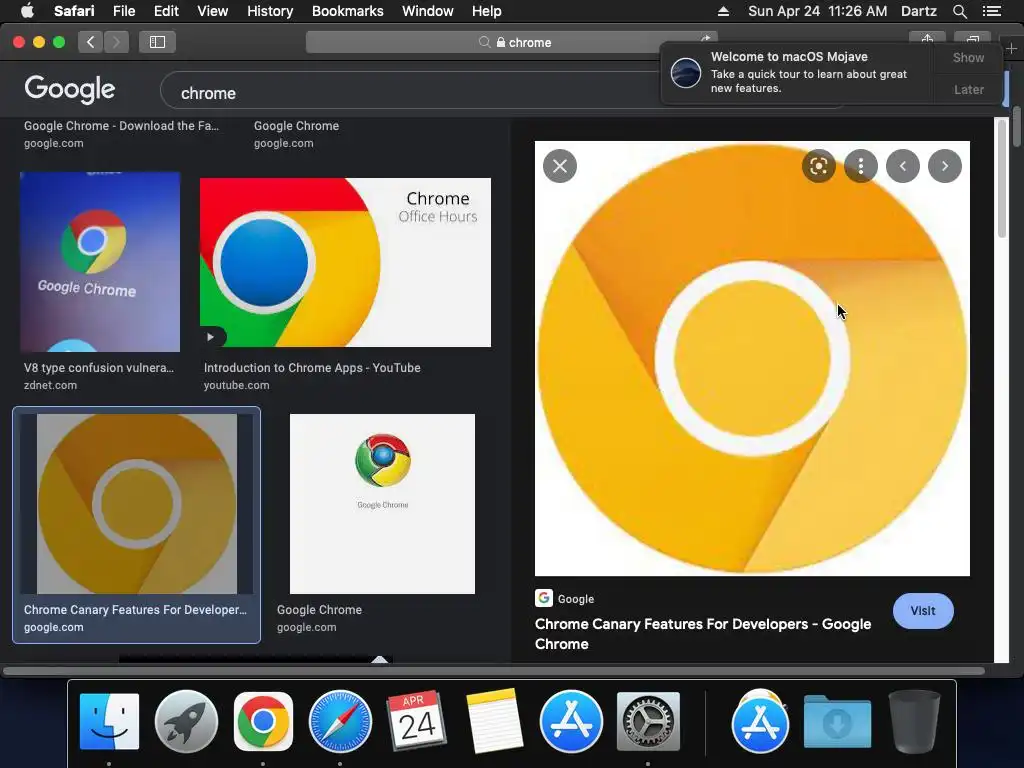The height and width of the screenshot is (768, 1024).
Task: Click zdnet.com source text
Action: click(50, 385)
